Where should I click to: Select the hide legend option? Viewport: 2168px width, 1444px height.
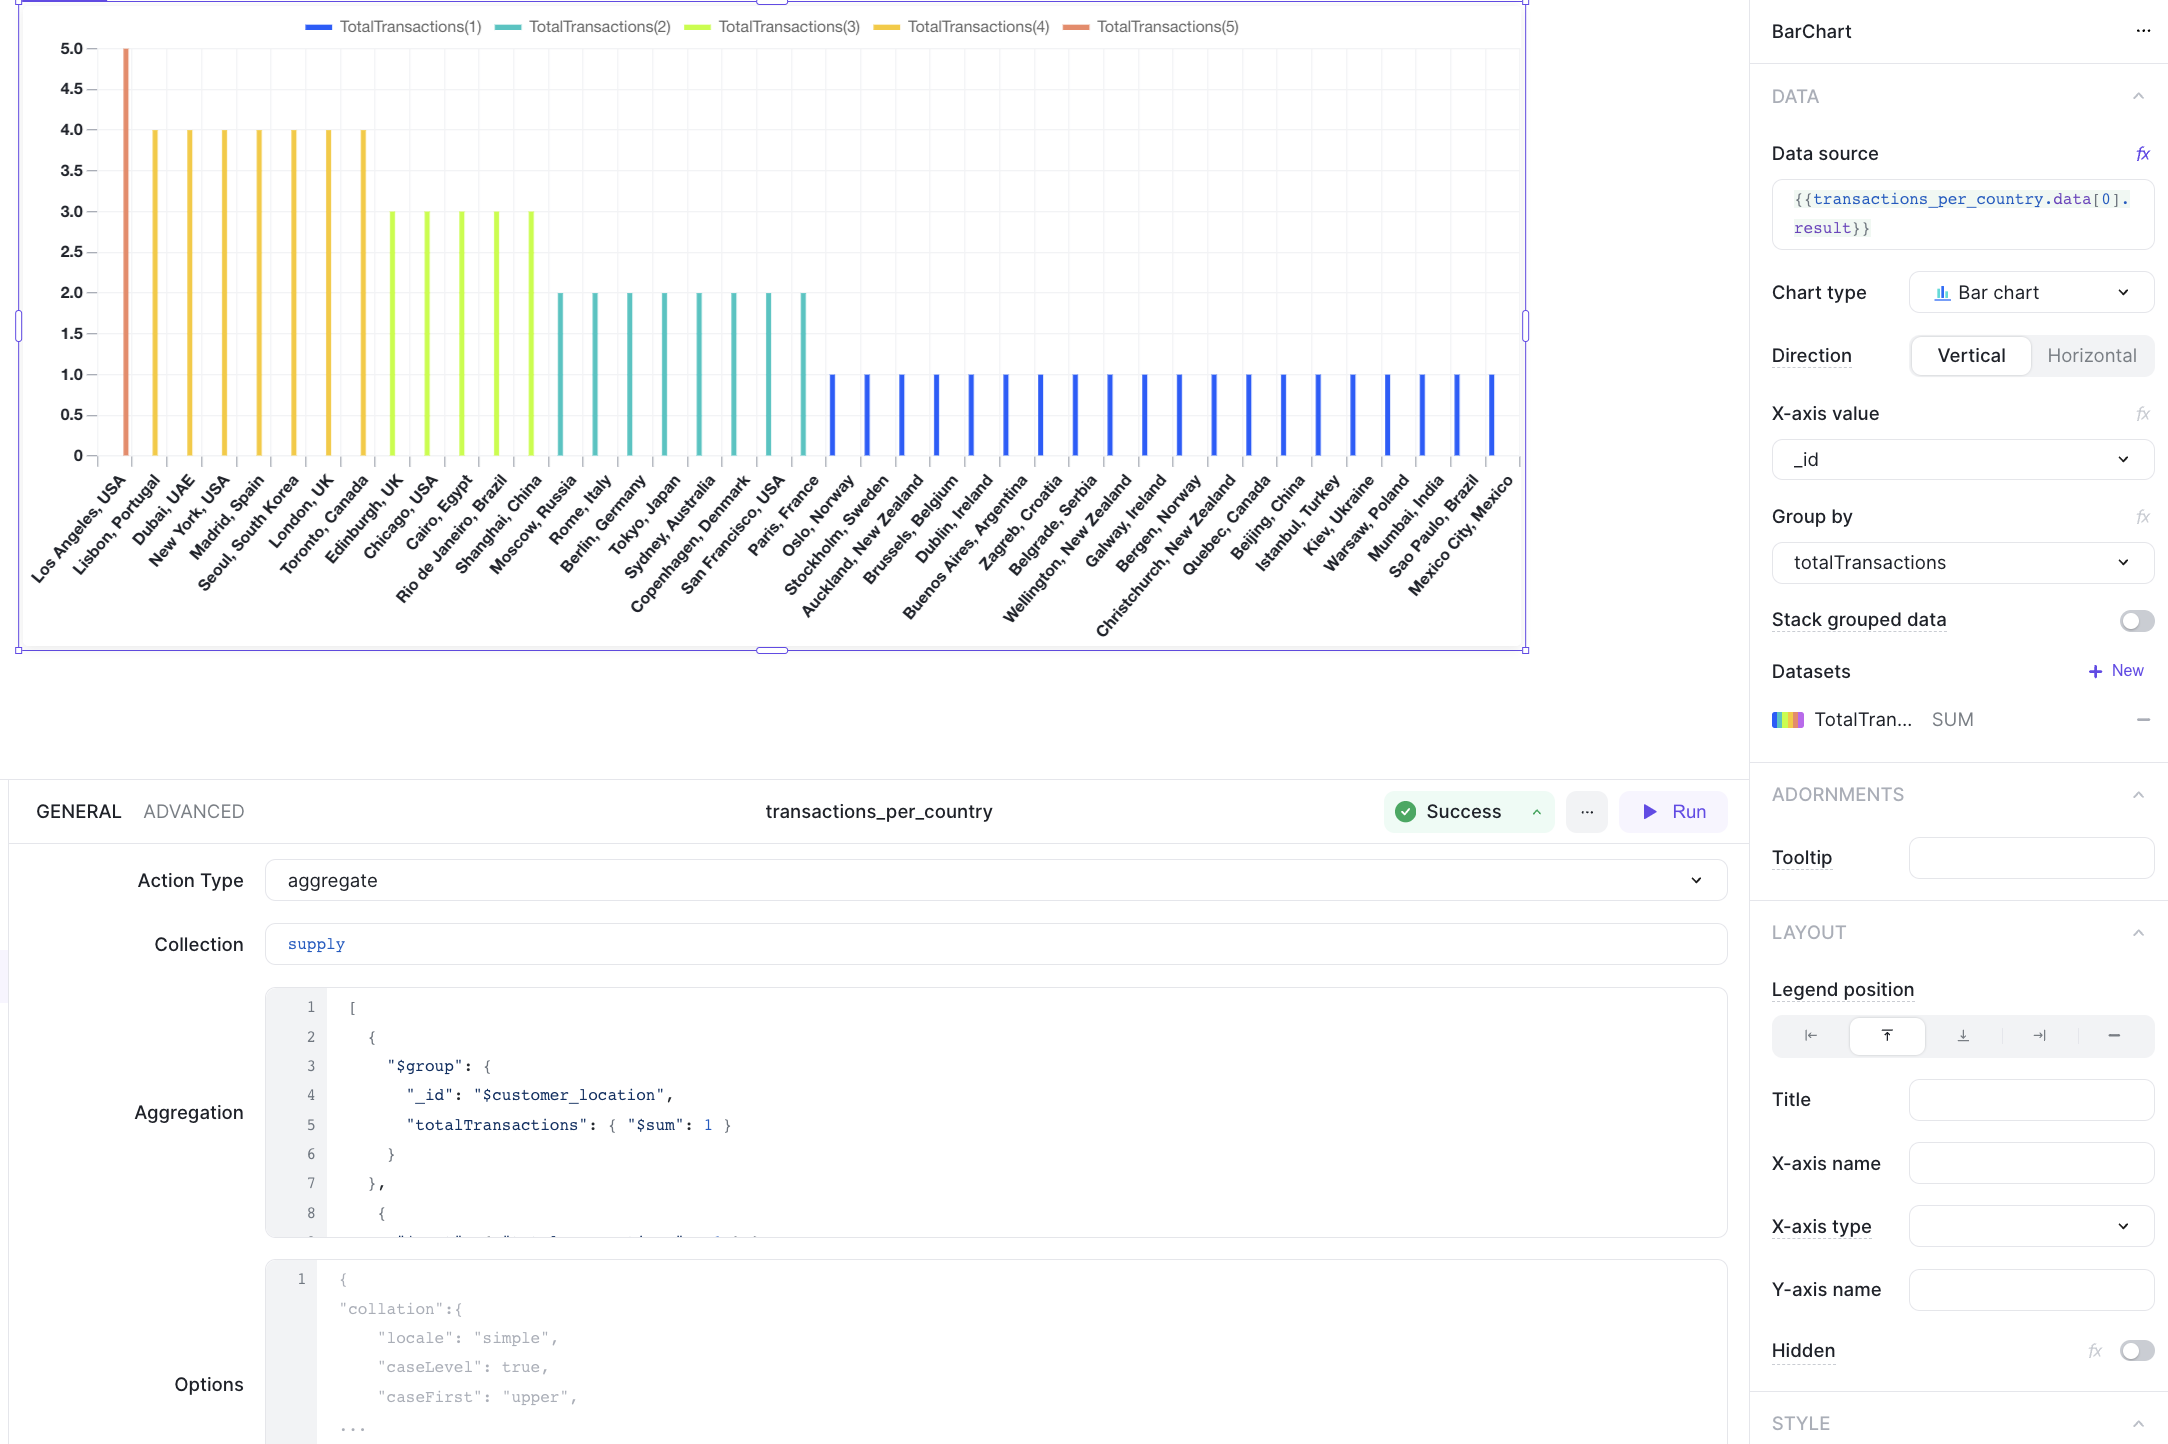pyautogui.click(x=2114, y=1036)
